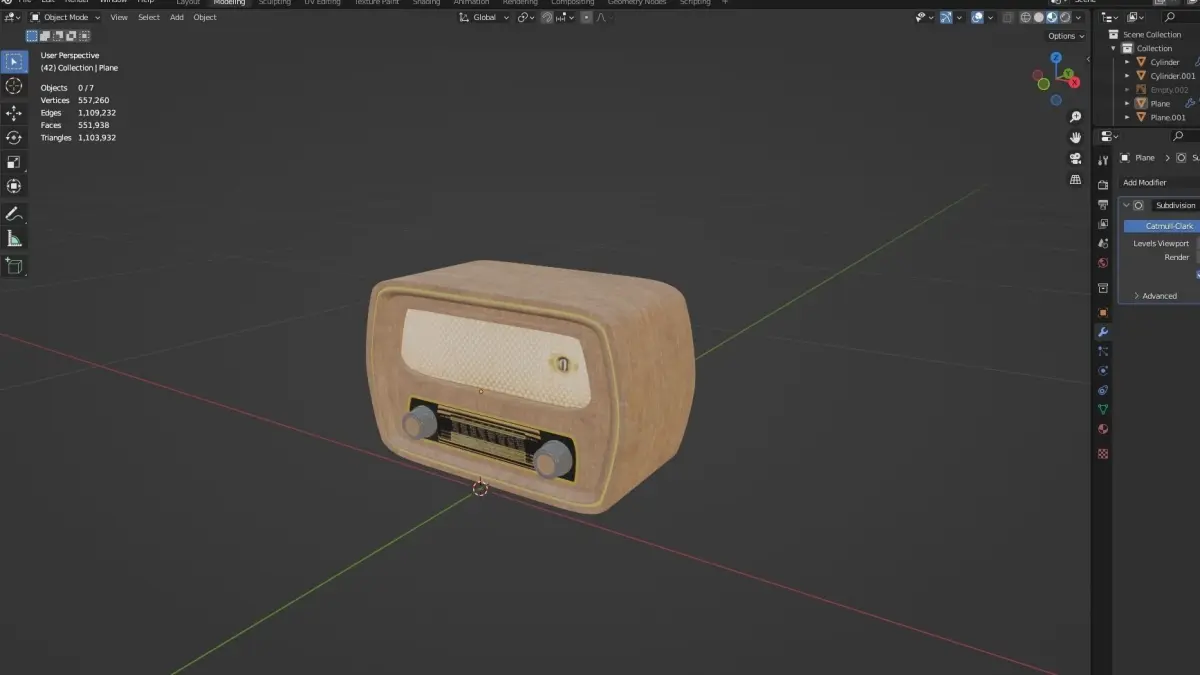
Task: Collapse the Collection tree item
Action: click(1114, 48)
